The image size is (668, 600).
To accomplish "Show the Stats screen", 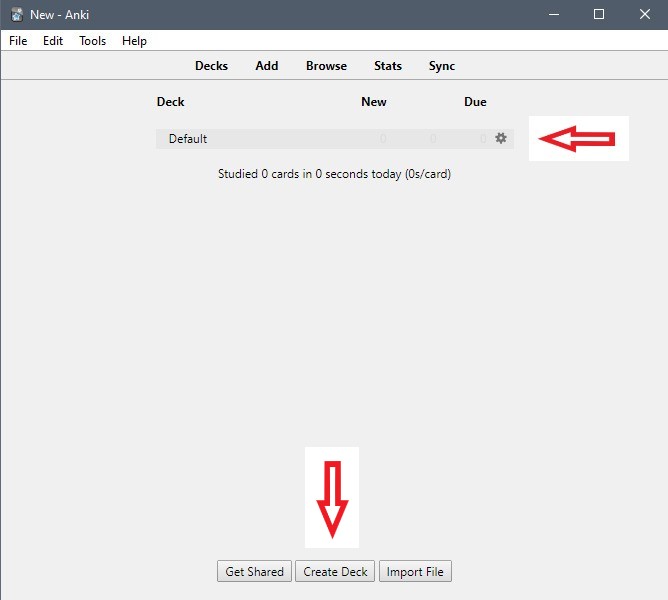I will pyautogui.click(x=388, y=66).
